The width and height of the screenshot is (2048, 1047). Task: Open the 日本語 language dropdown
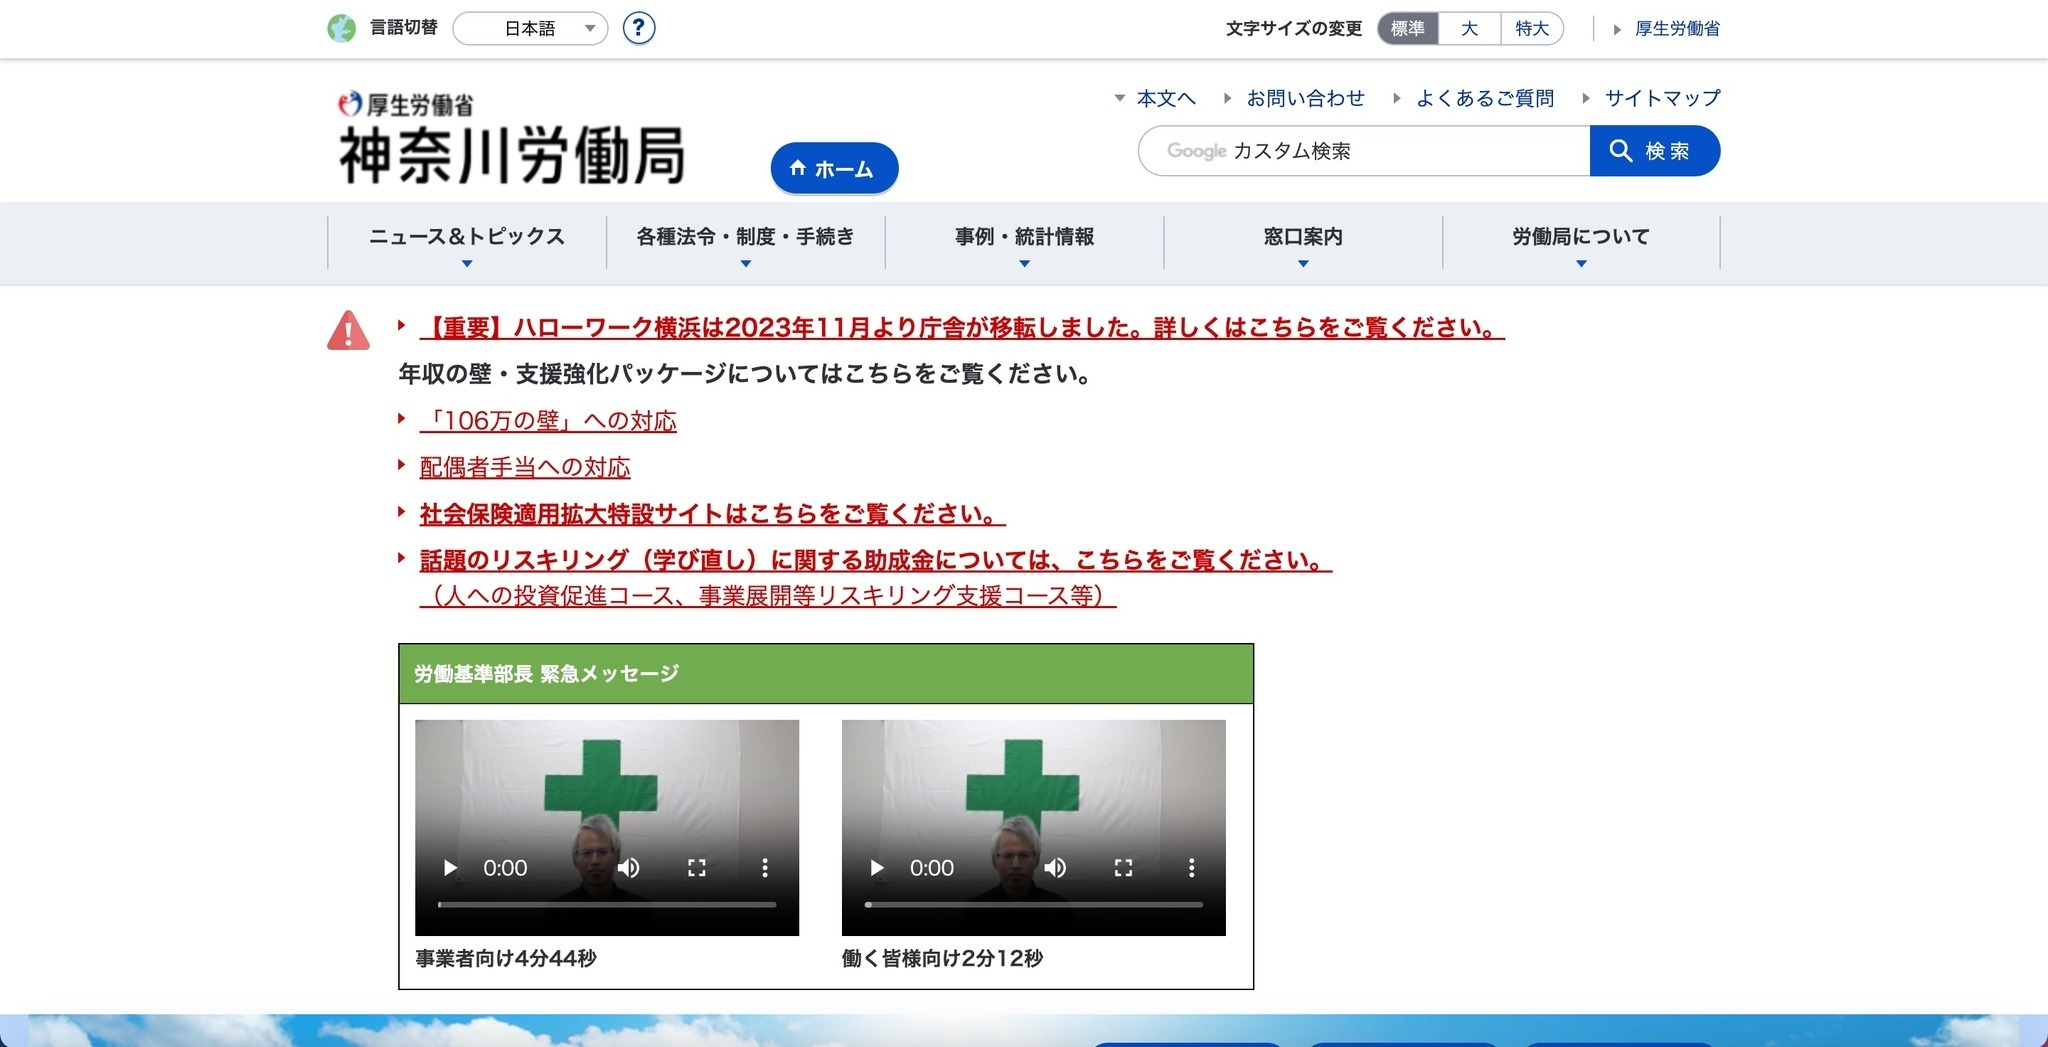click(530, 29)
